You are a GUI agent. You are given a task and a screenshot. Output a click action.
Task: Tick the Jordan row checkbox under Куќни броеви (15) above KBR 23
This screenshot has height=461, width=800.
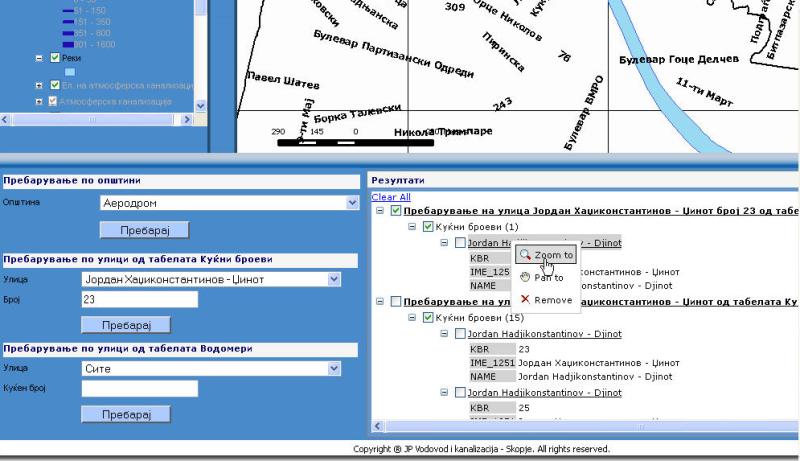click(460, 334)
